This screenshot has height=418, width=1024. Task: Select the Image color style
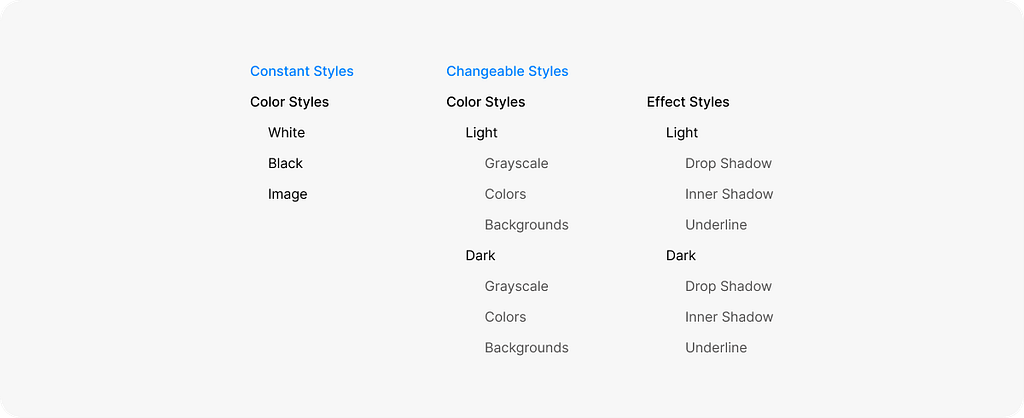coord(287,194)
